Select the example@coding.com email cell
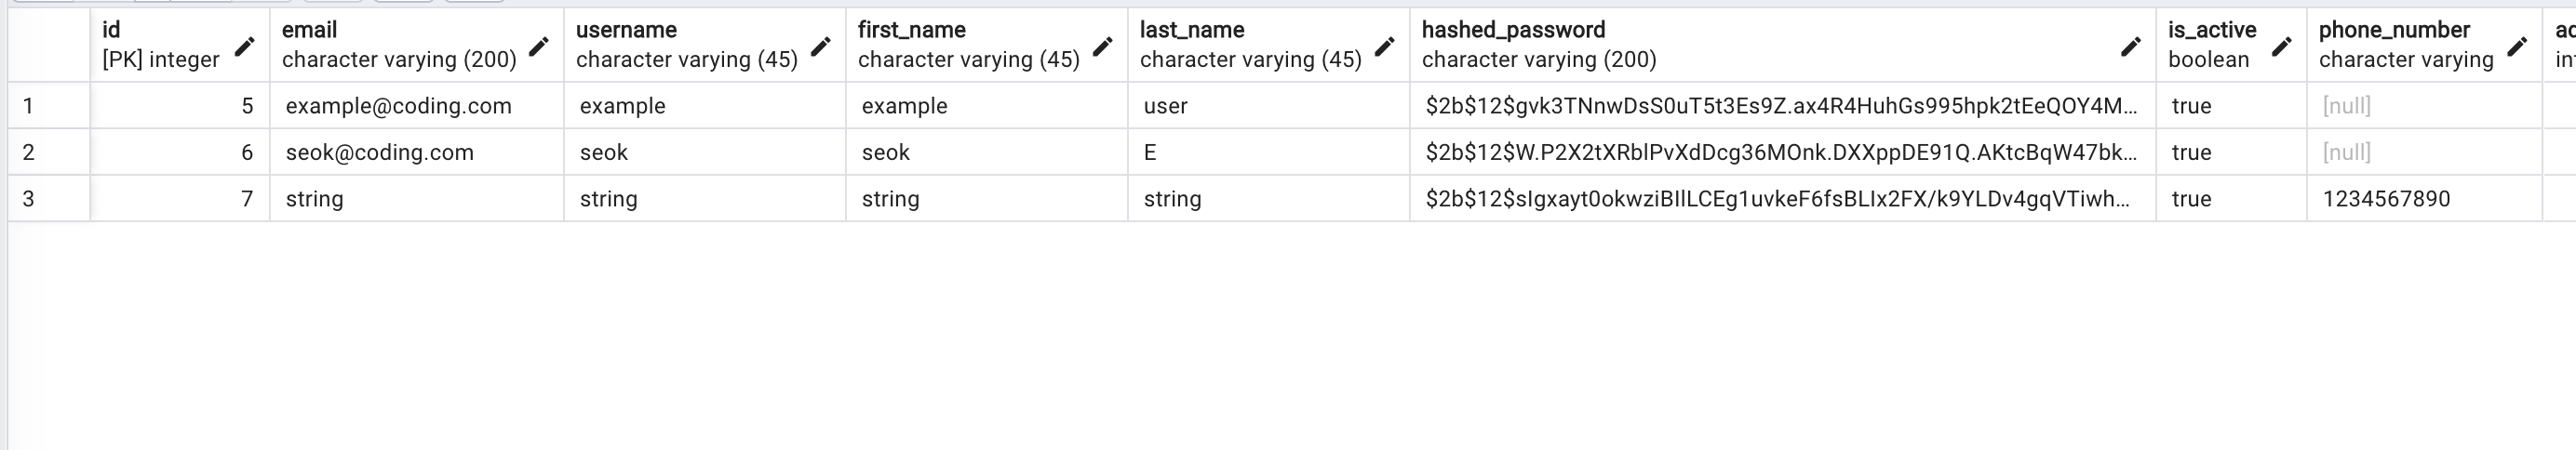This screenshot has width=2576, height=450. point(417,106)
